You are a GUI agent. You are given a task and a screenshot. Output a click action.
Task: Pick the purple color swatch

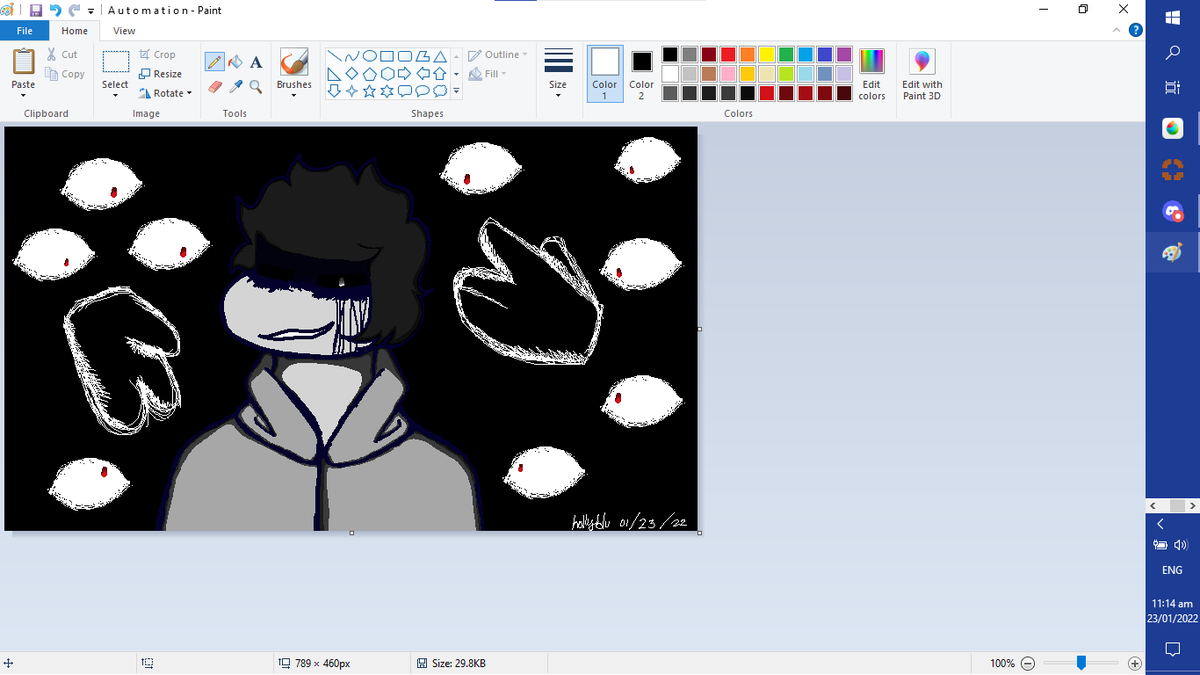point(844,55)
